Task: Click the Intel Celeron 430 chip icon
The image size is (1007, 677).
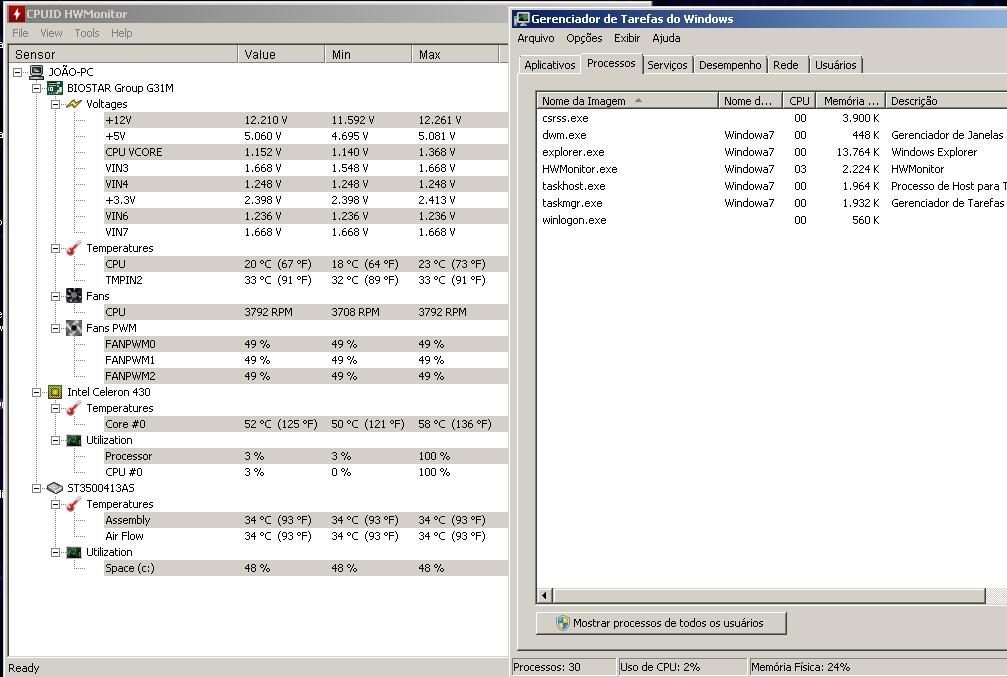Action: point(55,392)
